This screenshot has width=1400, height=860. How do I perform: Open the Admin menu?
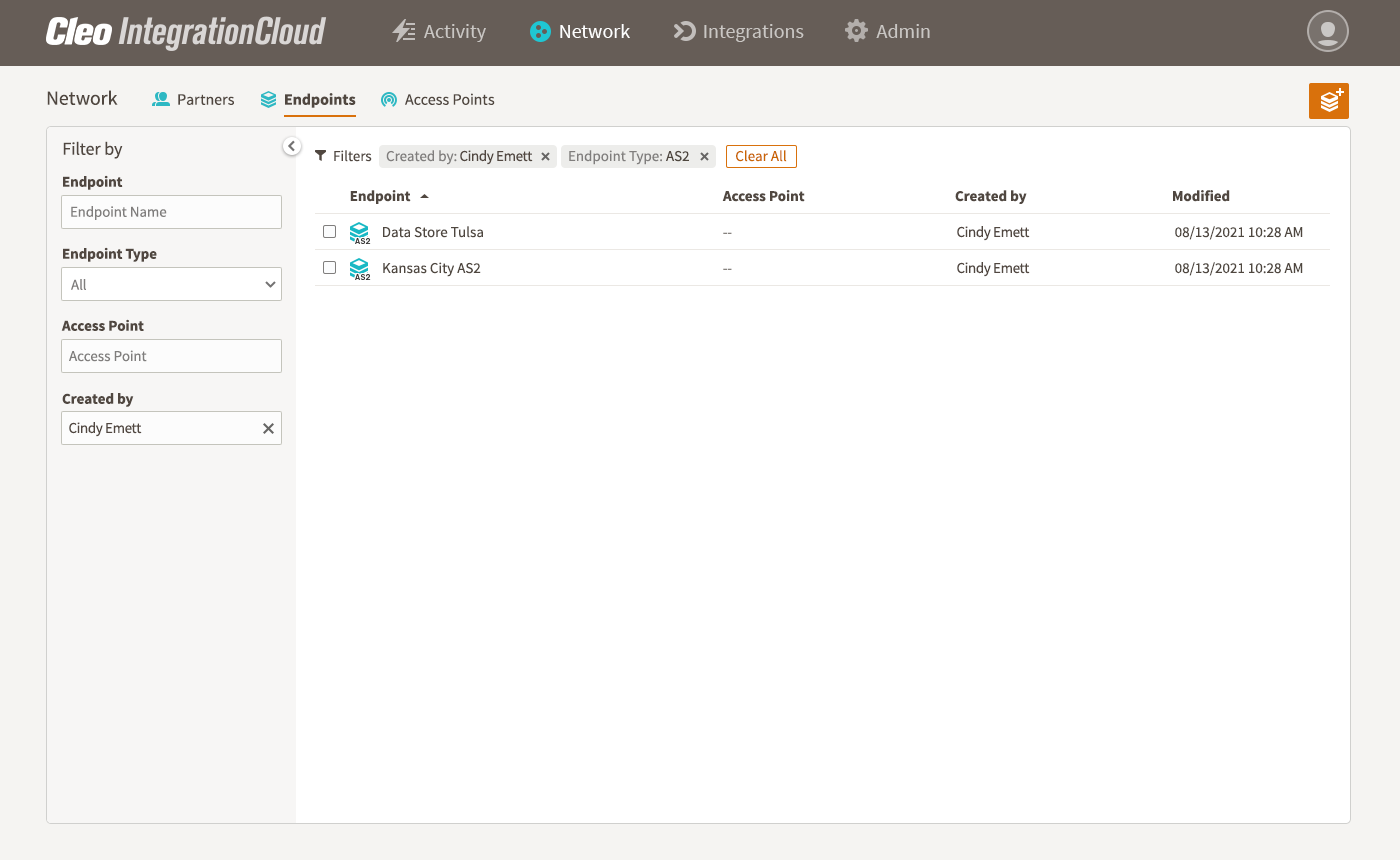[x=888, y=32]
